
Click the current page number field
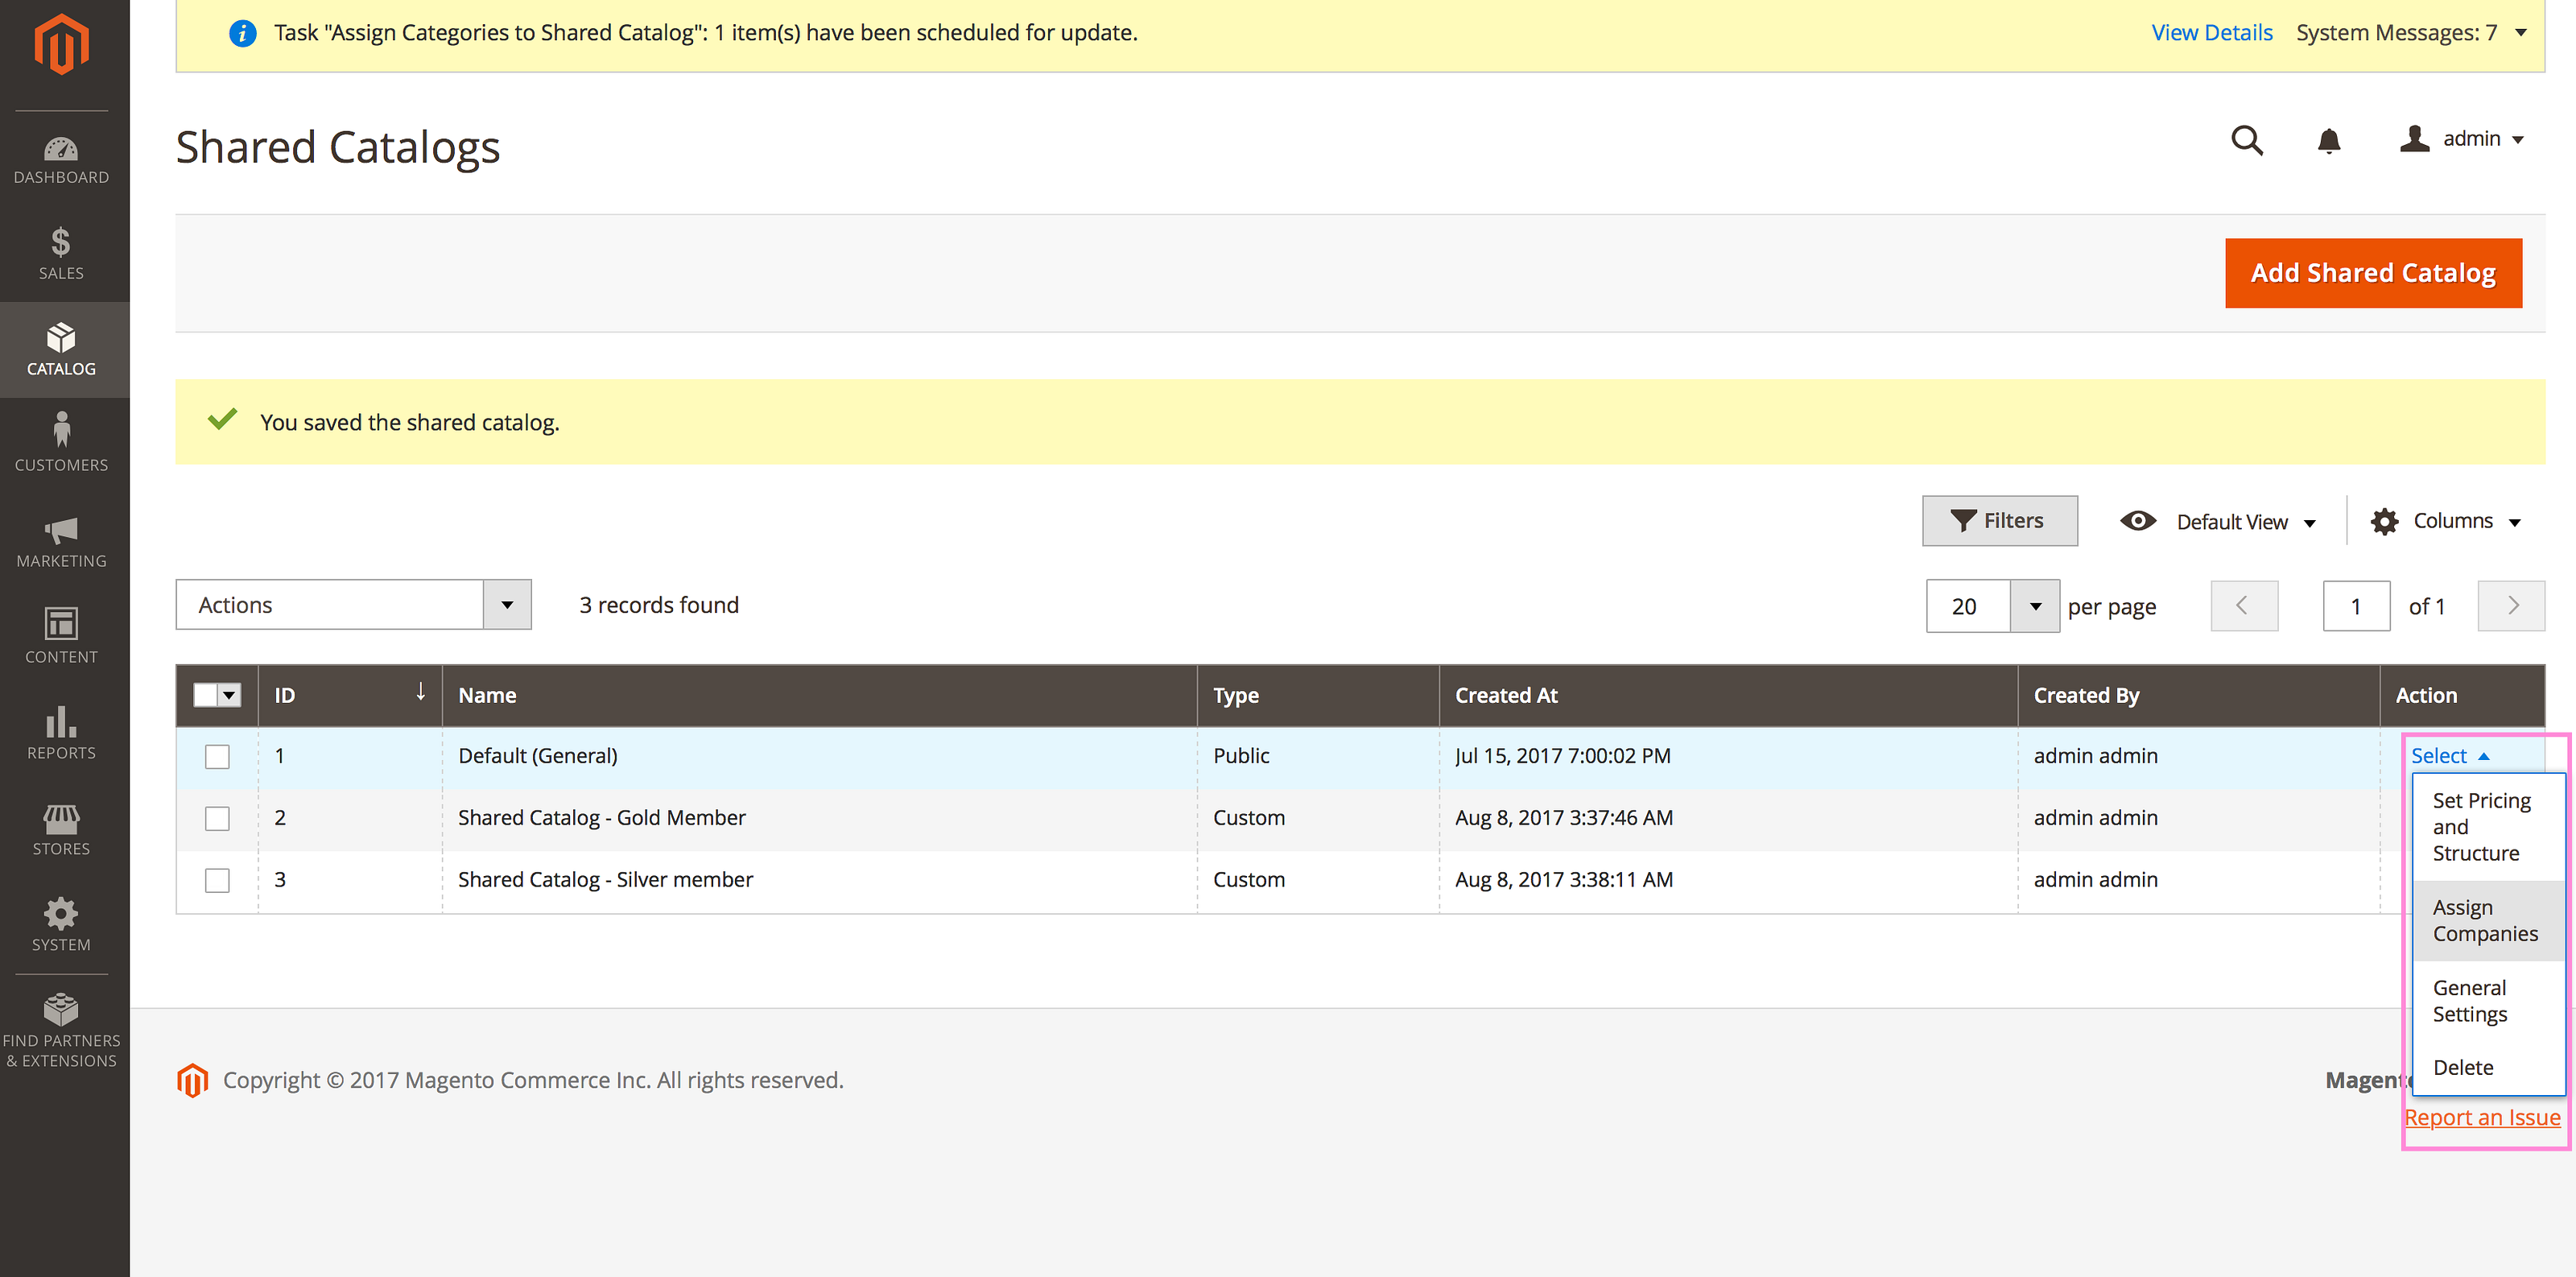pos(2355,606)
